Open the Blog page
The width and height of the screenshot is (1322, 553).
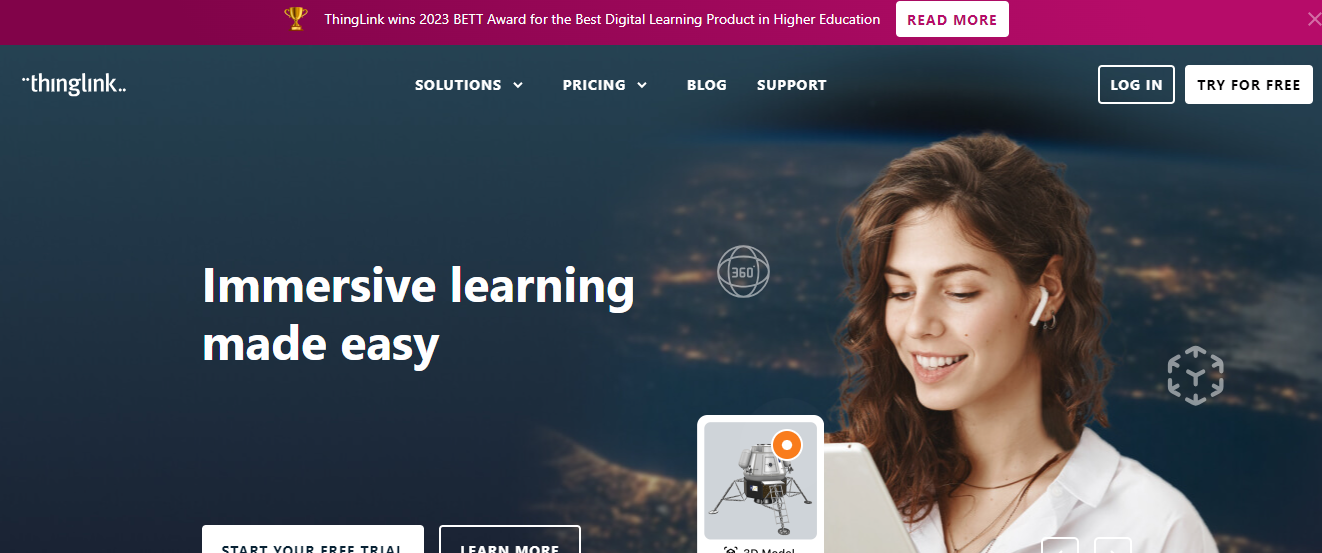coord(707,85)
